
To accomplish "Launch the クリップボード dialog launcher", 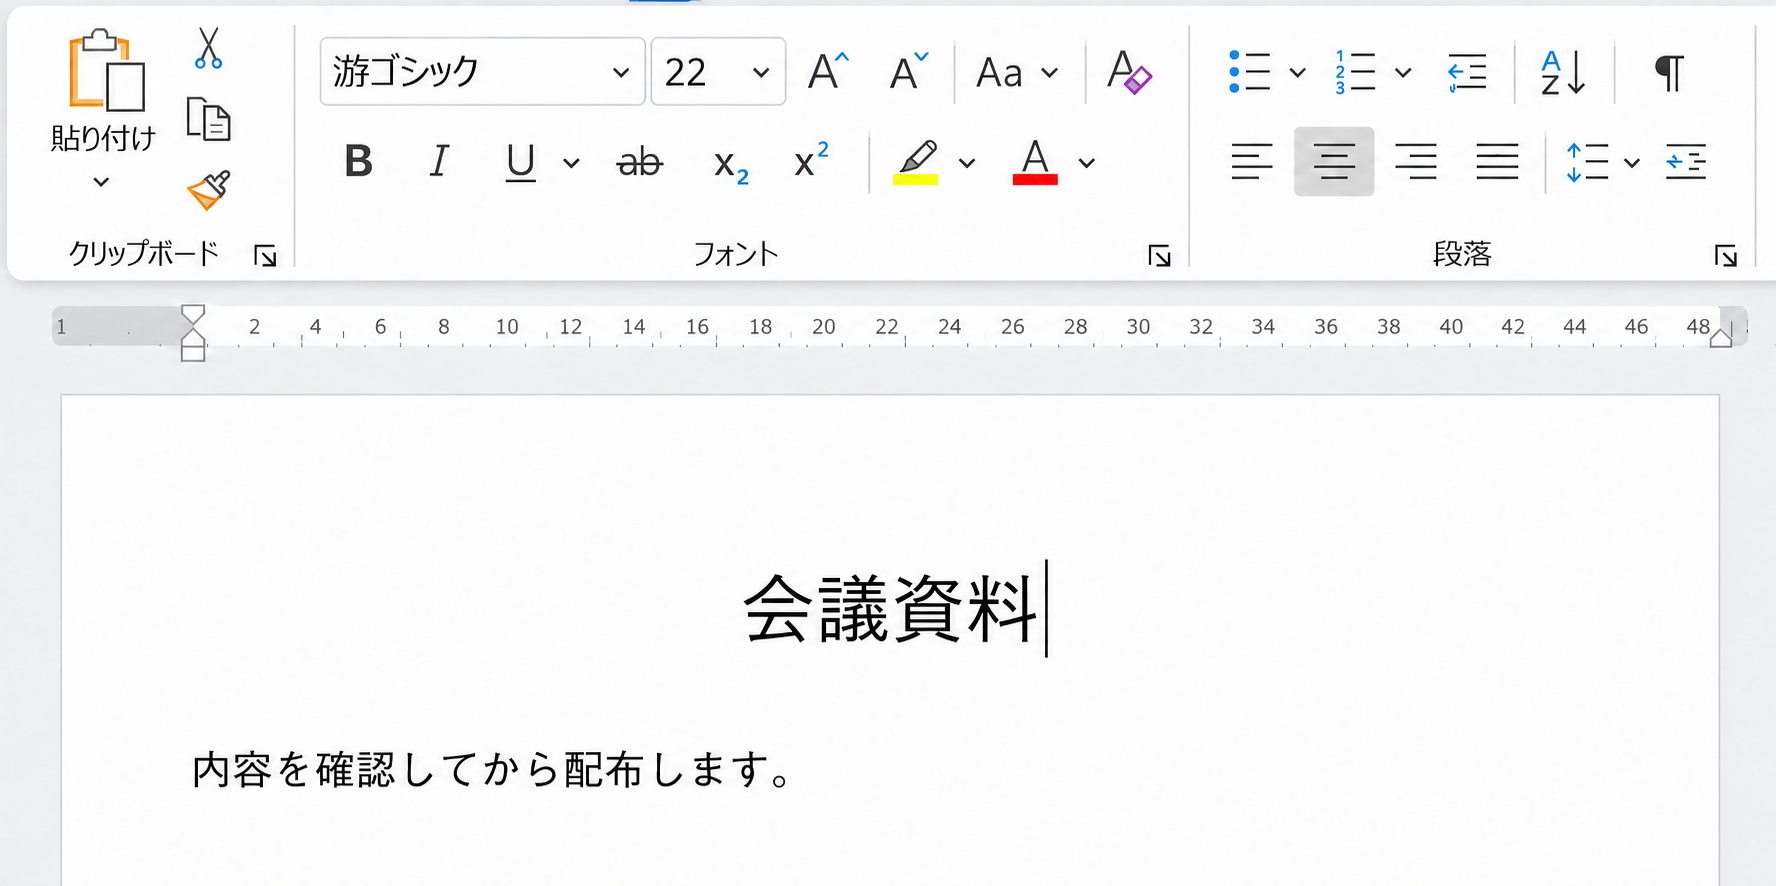I will 265,256.
